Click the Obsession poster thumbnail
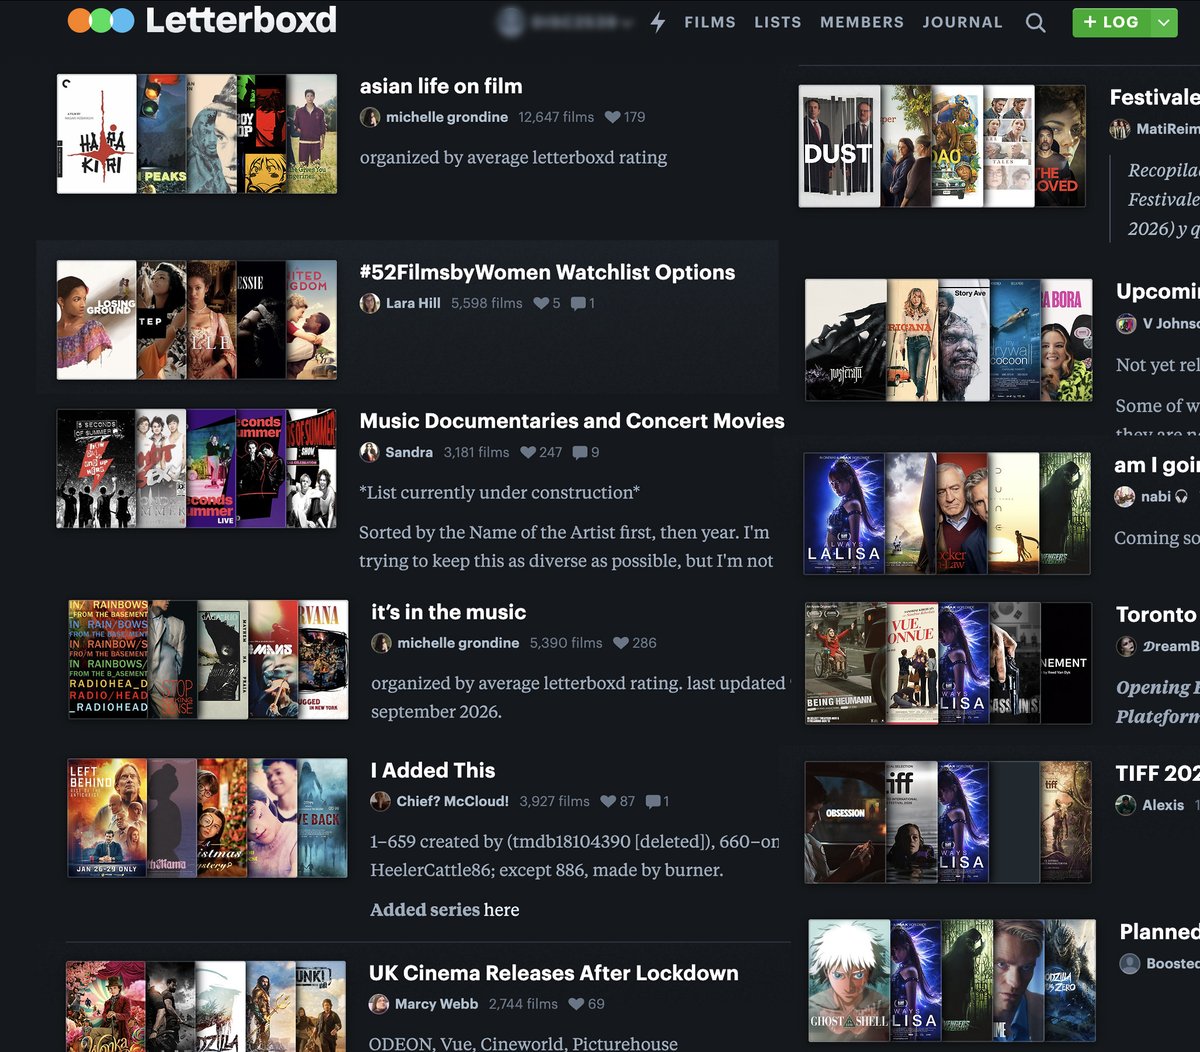1200x1052 pixels. [845, 822]
